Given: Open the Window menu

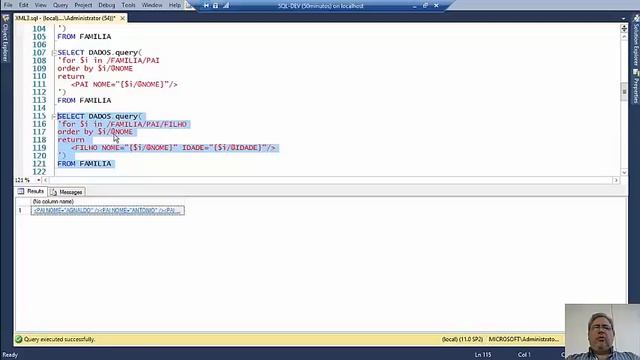Looking at the screenshot, I should tap(152, 5).
